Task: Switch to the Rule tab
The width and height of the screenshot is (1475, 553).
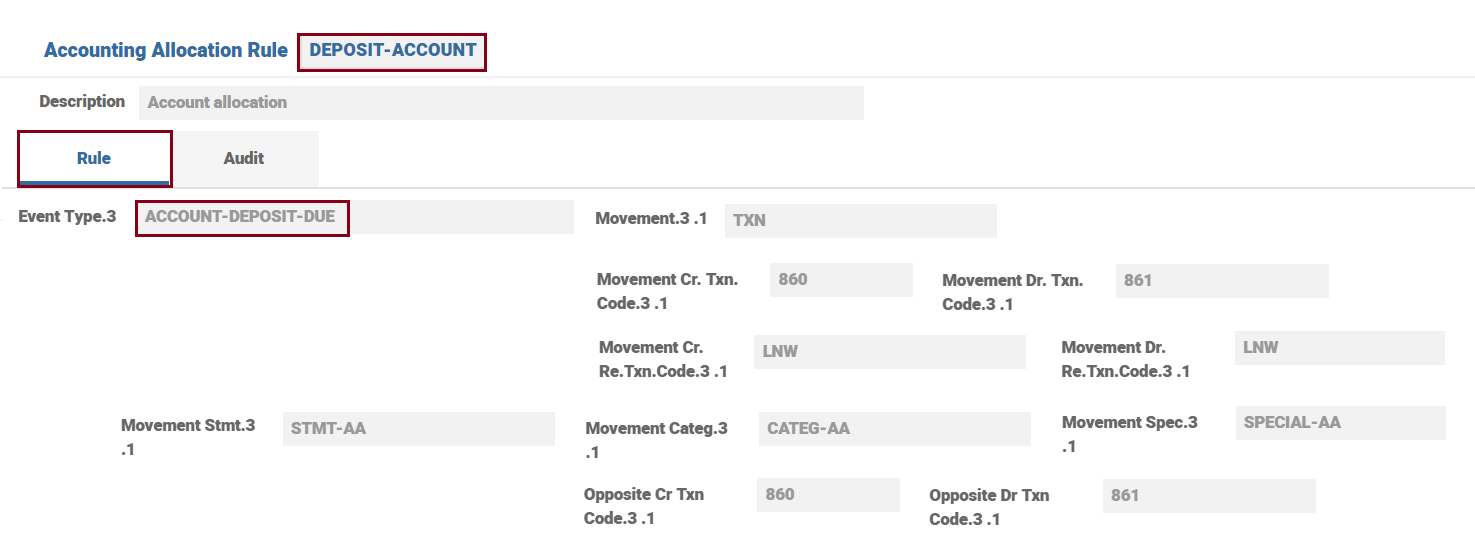Action: click(x=94, y=158)
